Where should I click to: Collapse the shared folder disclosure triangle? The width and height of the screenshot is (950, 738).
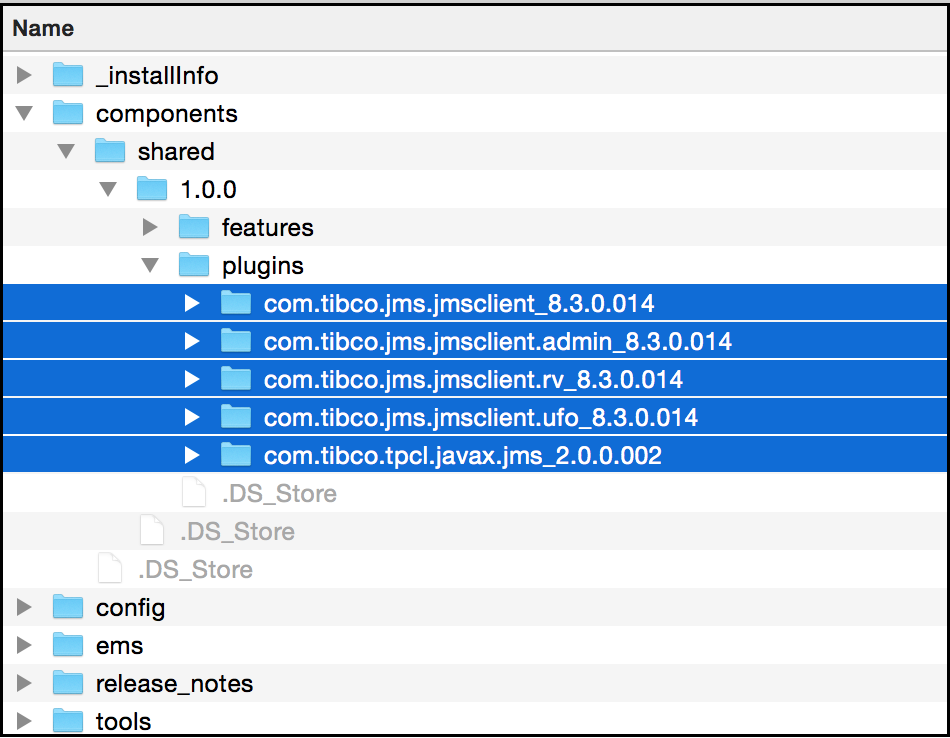[x=67, y=151]
